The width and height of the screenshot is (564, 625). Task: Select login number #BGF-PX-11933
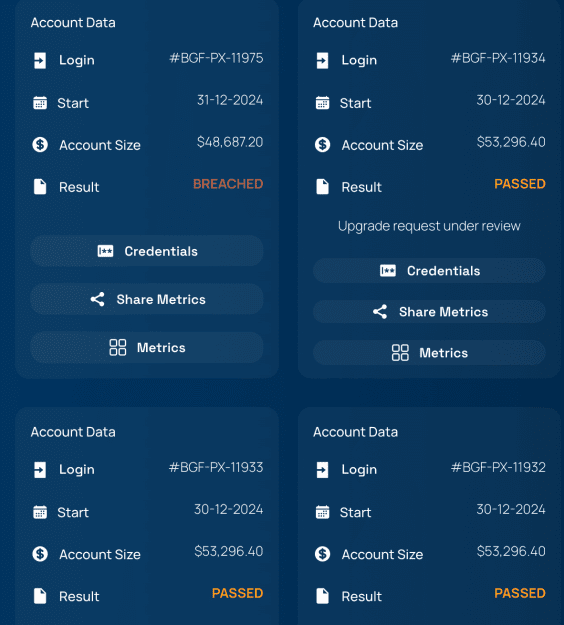(x=216, y=467)
